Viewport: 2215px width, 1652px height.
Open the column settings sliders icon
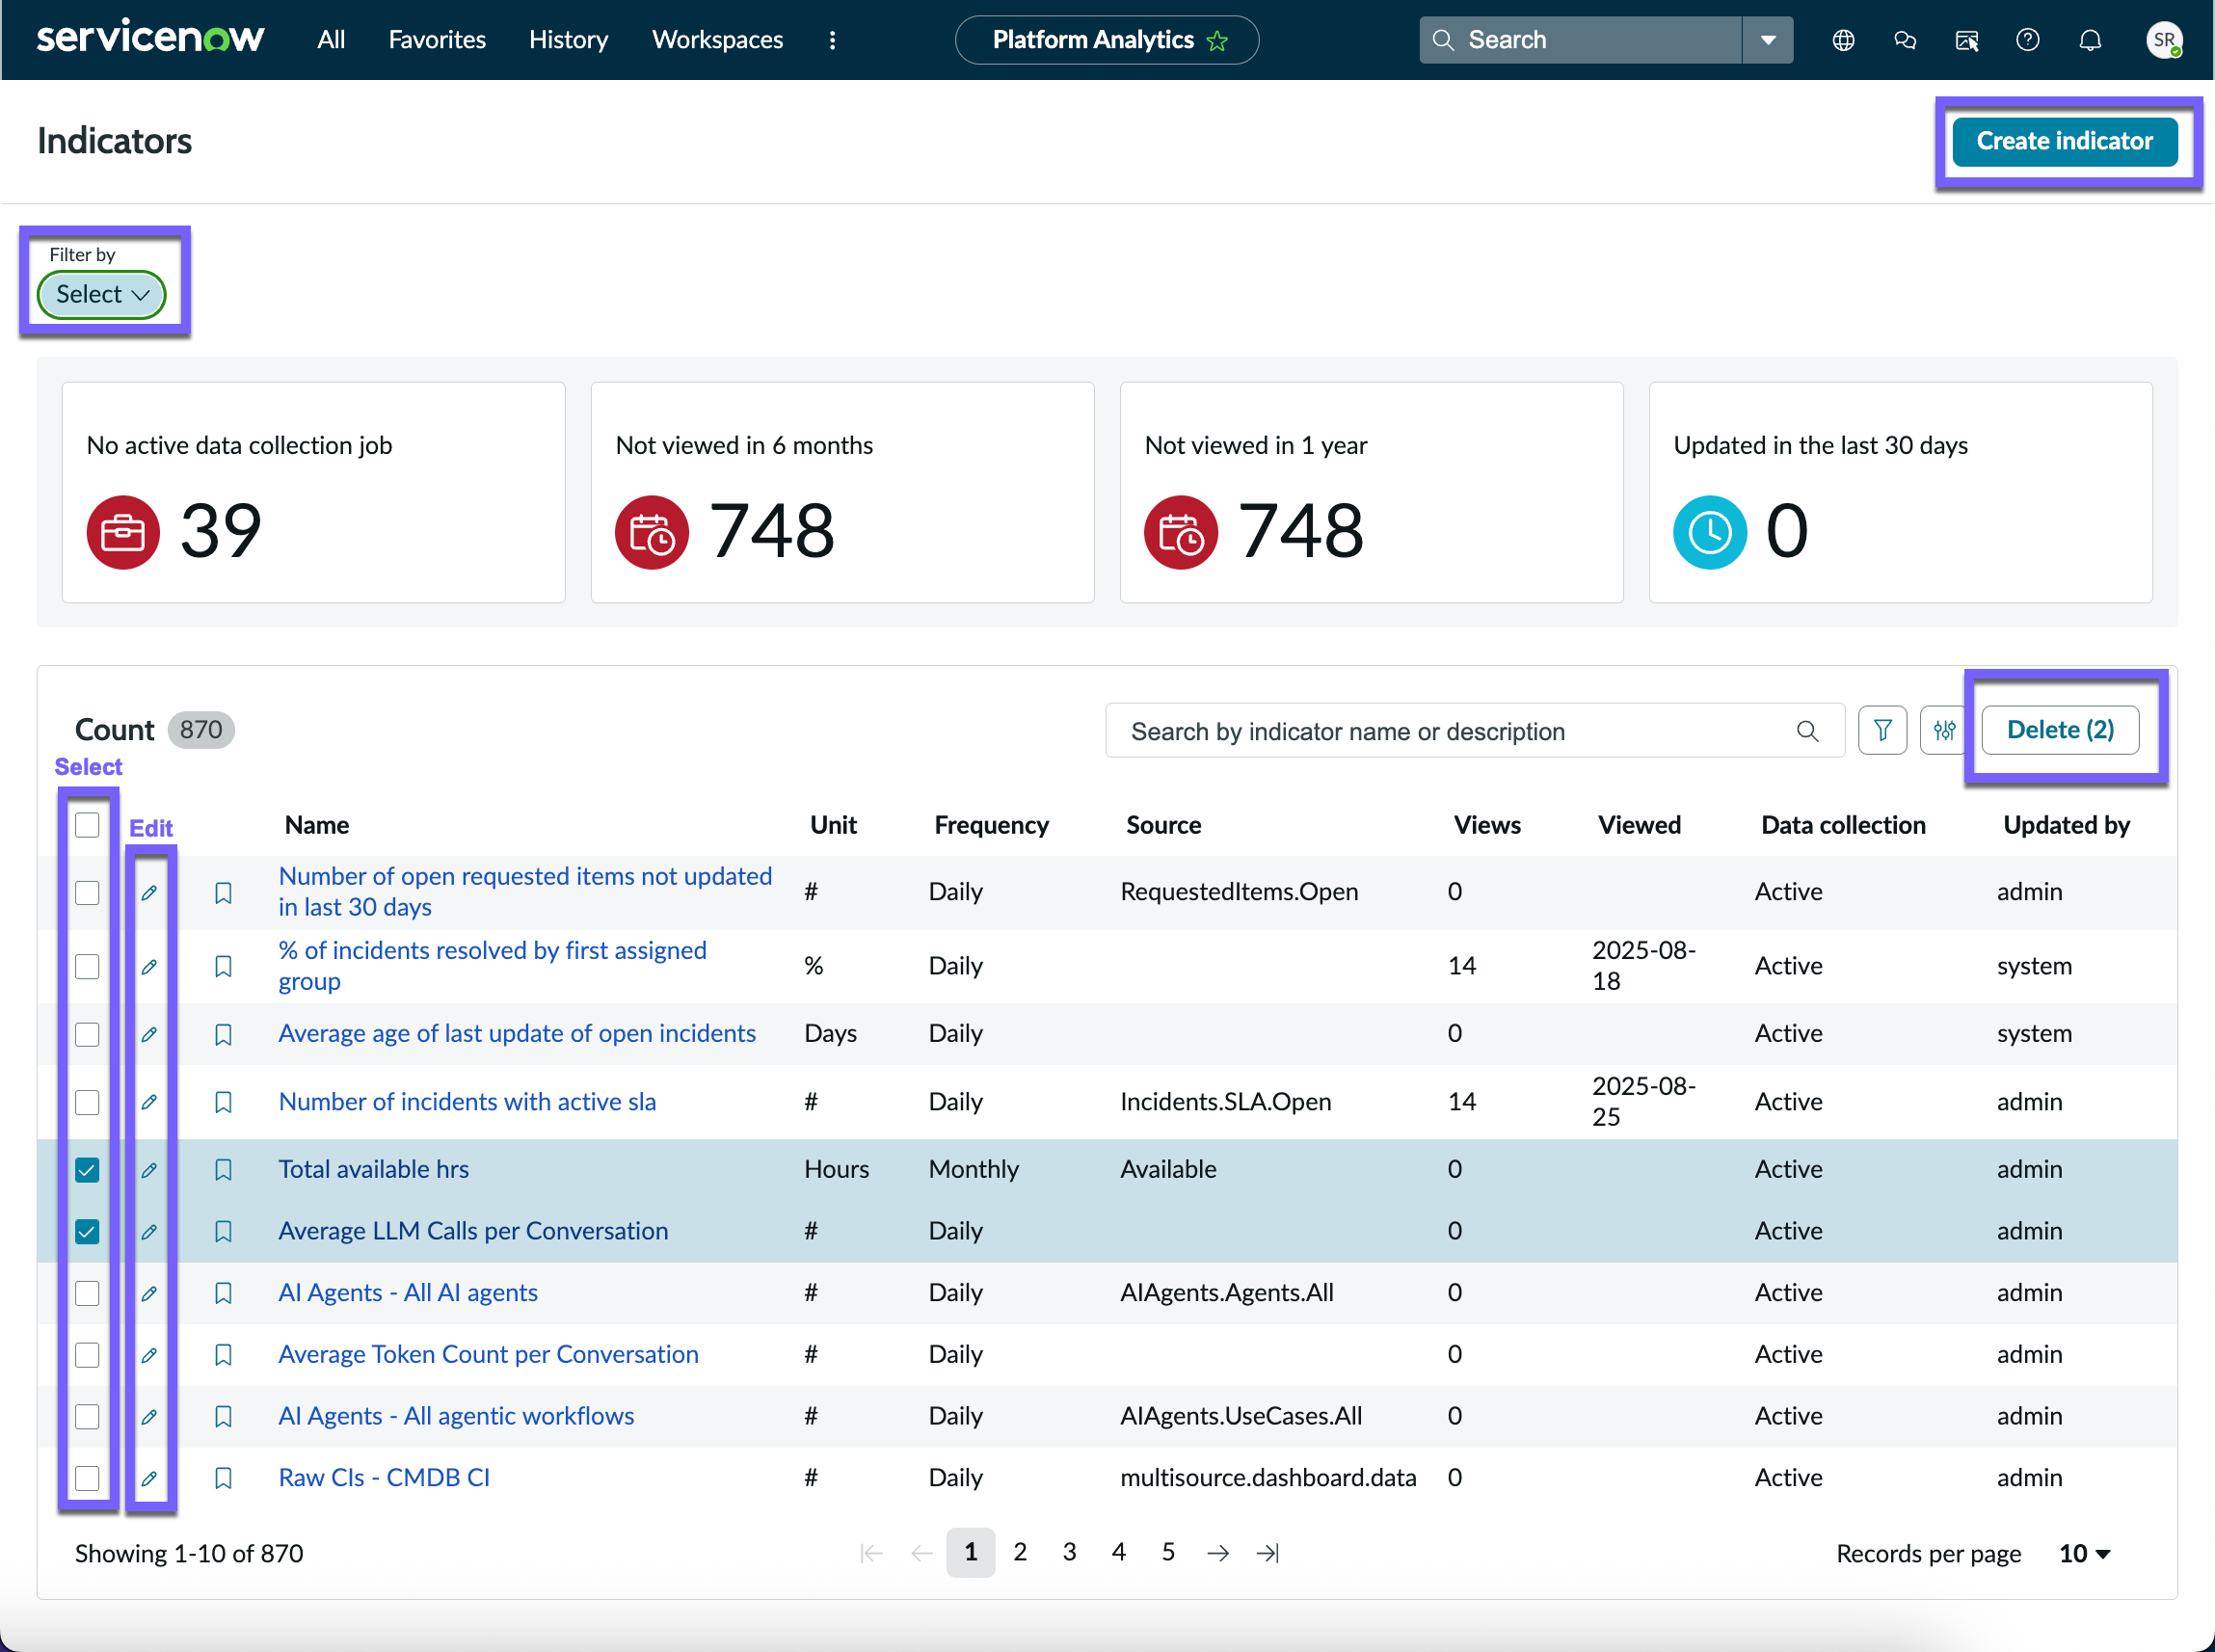(x=1944, y=731)
